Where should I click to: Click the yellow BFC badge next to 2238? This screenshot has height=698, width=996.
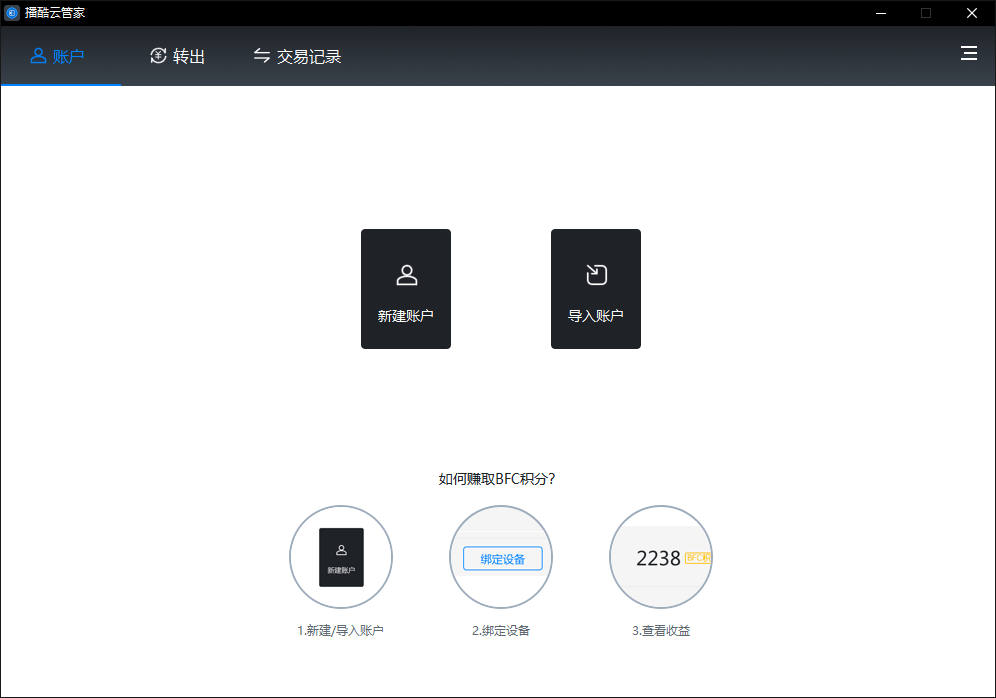pyautogui.click(x=698, y=558)
